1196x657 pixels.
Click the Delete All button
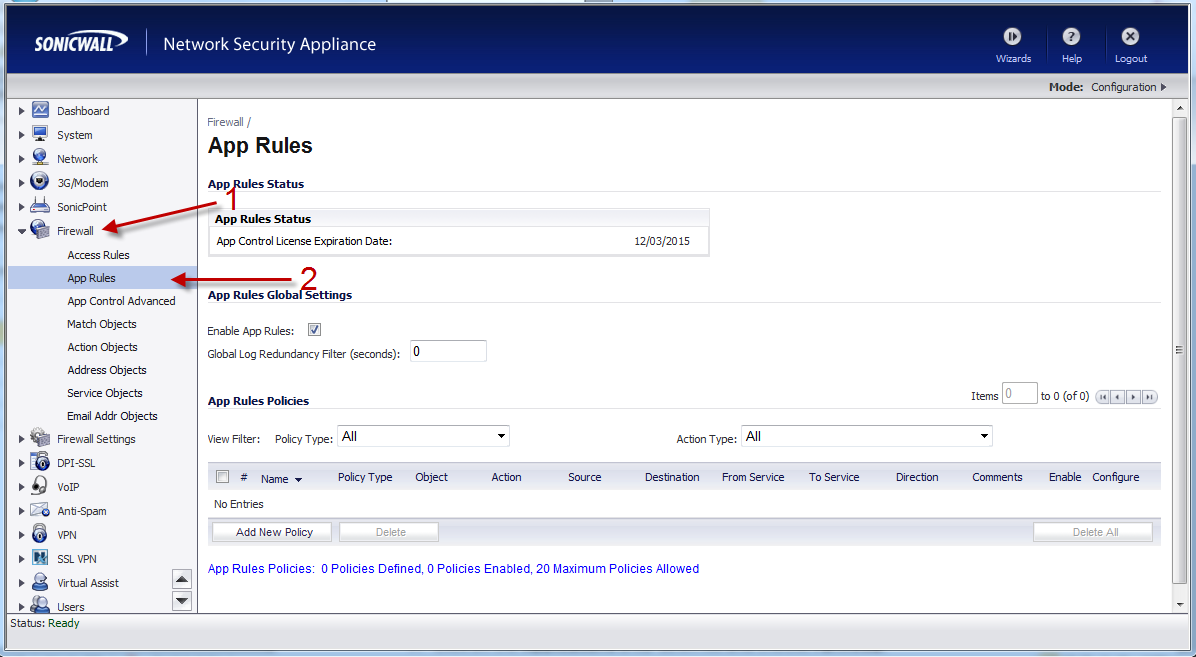point(1093,532)
